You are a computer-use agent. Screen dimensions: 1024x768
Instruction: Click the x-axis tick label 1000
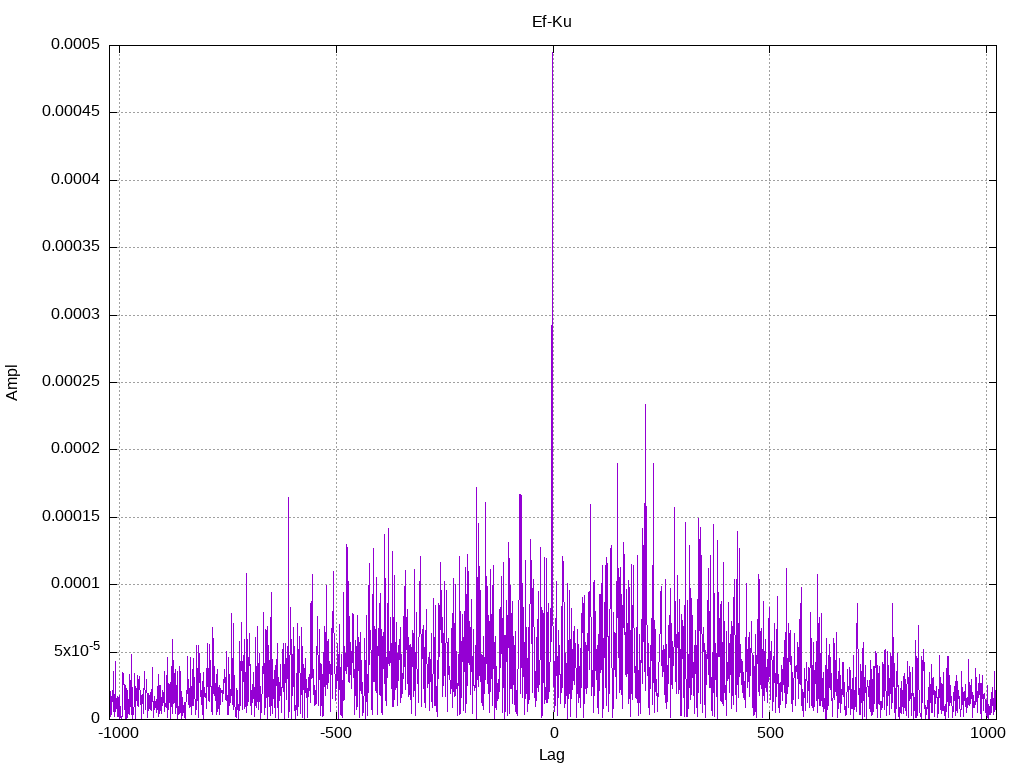(987, 733)
